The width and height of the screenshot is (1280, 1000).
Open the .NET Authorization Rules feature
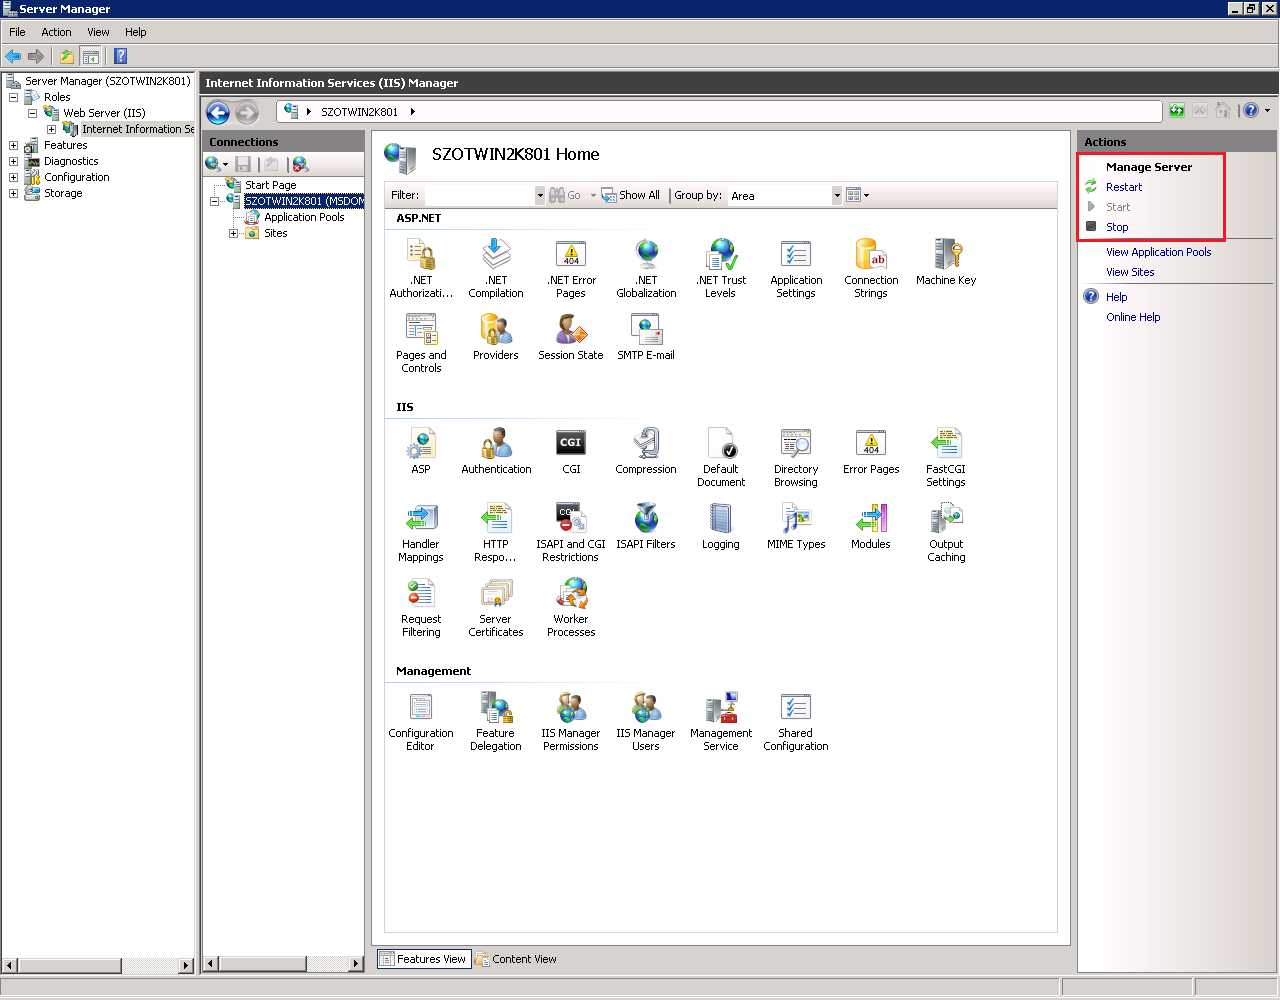[421, 267]
